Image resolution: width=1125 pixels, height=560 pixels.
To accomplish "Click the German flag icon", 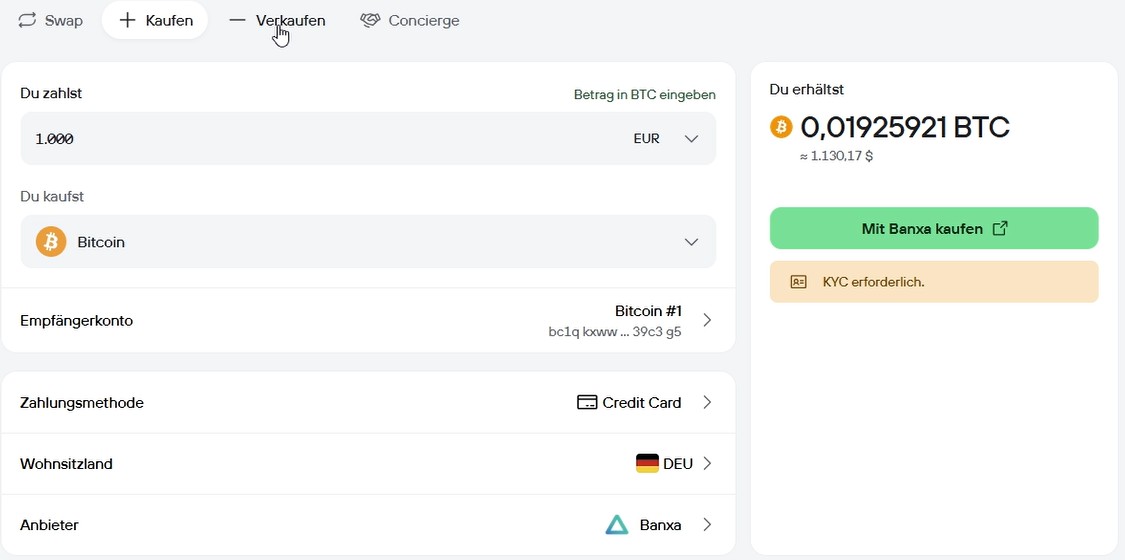I will pos(647,463).
